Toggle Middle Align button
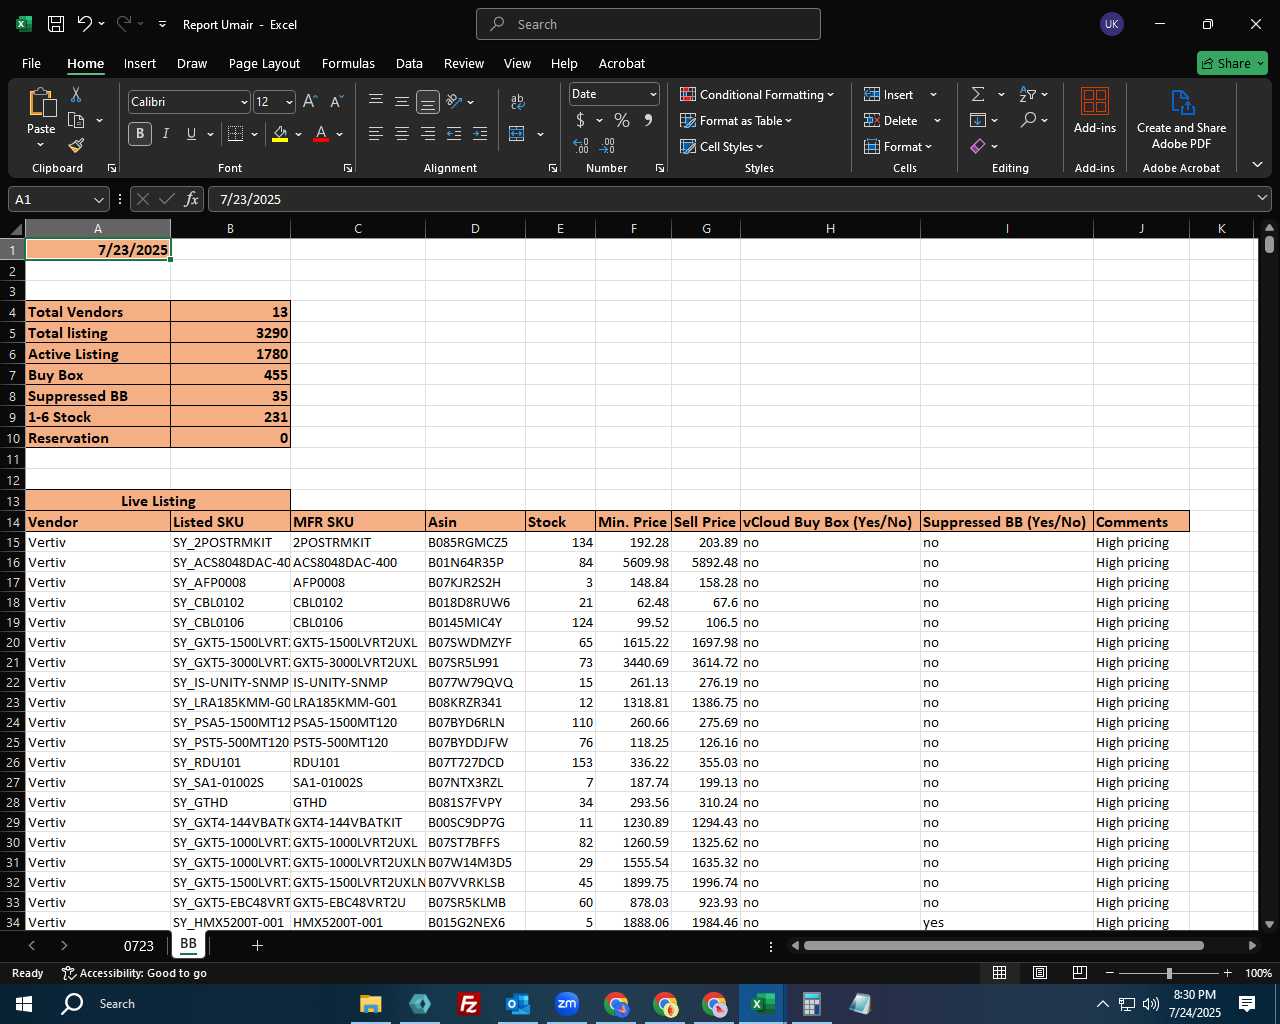 point(402,101)
